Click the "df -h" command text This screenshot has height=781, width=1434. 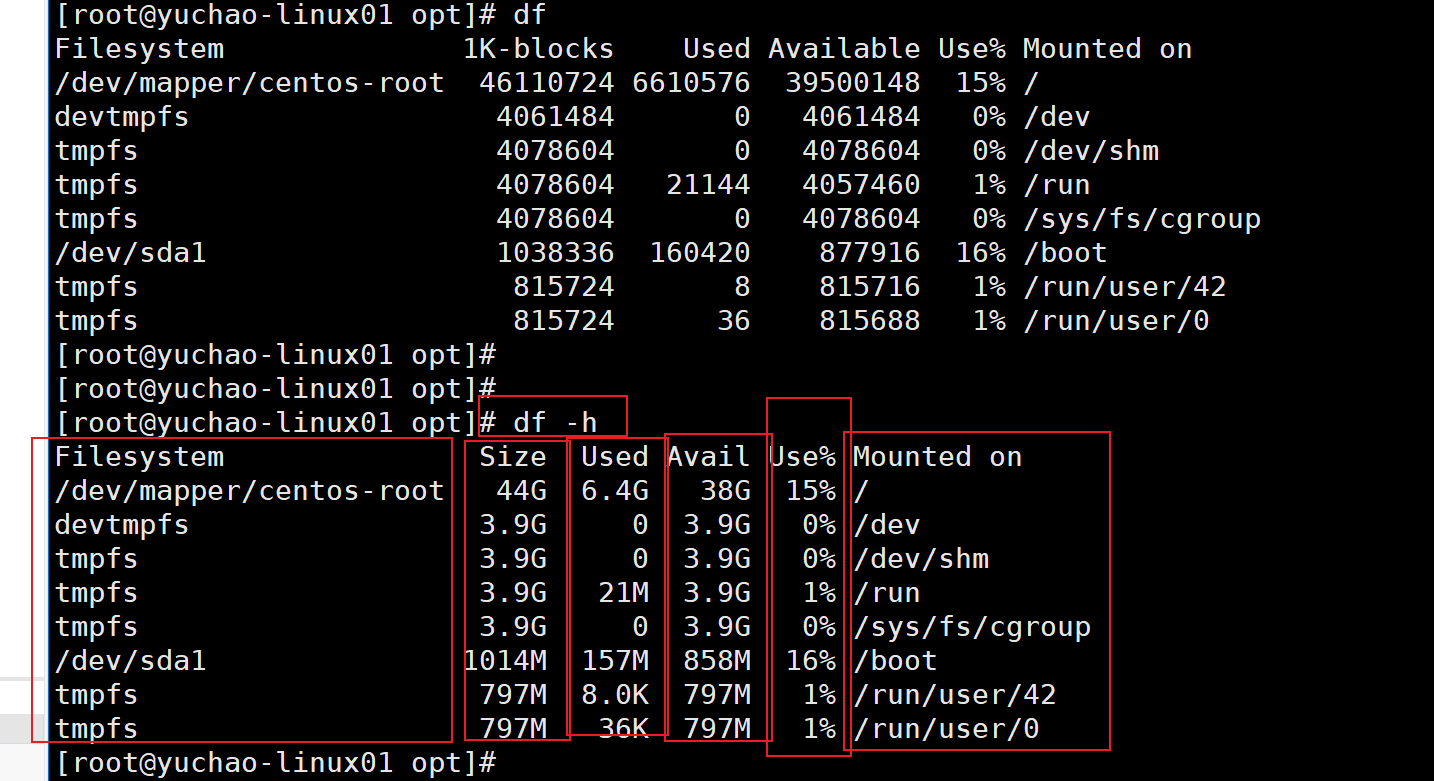pyautogui.click(x=554, y=423)
